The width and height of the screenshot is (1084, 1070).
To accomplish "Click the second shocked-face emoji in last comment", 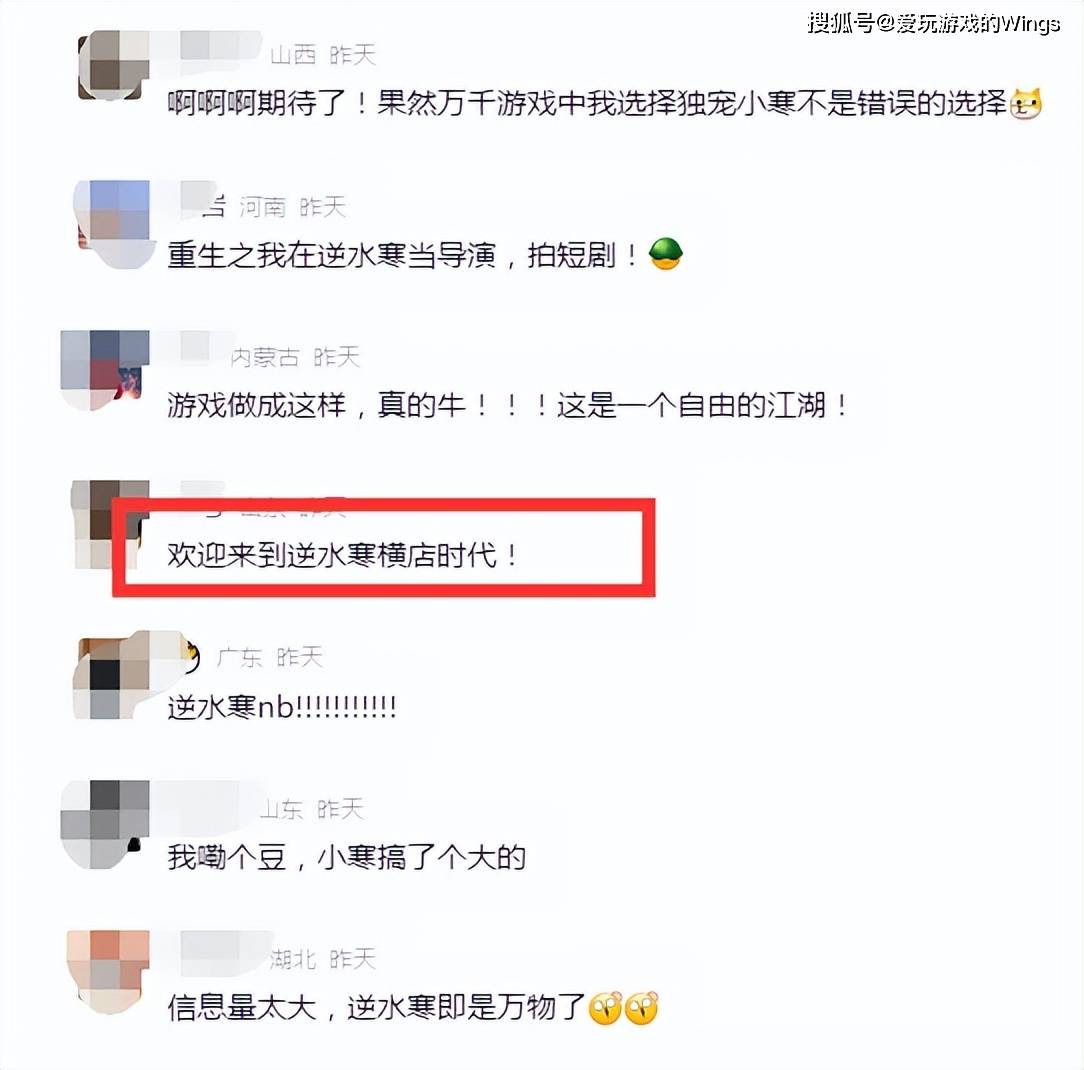I will pos(642,1008).
